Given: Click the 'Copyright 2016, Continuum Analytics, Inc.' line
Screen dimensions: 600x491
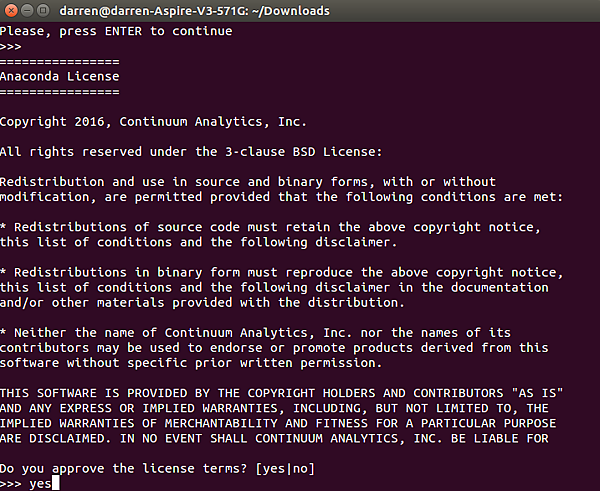Looking at the screenshot, I should tap(153, 122).
